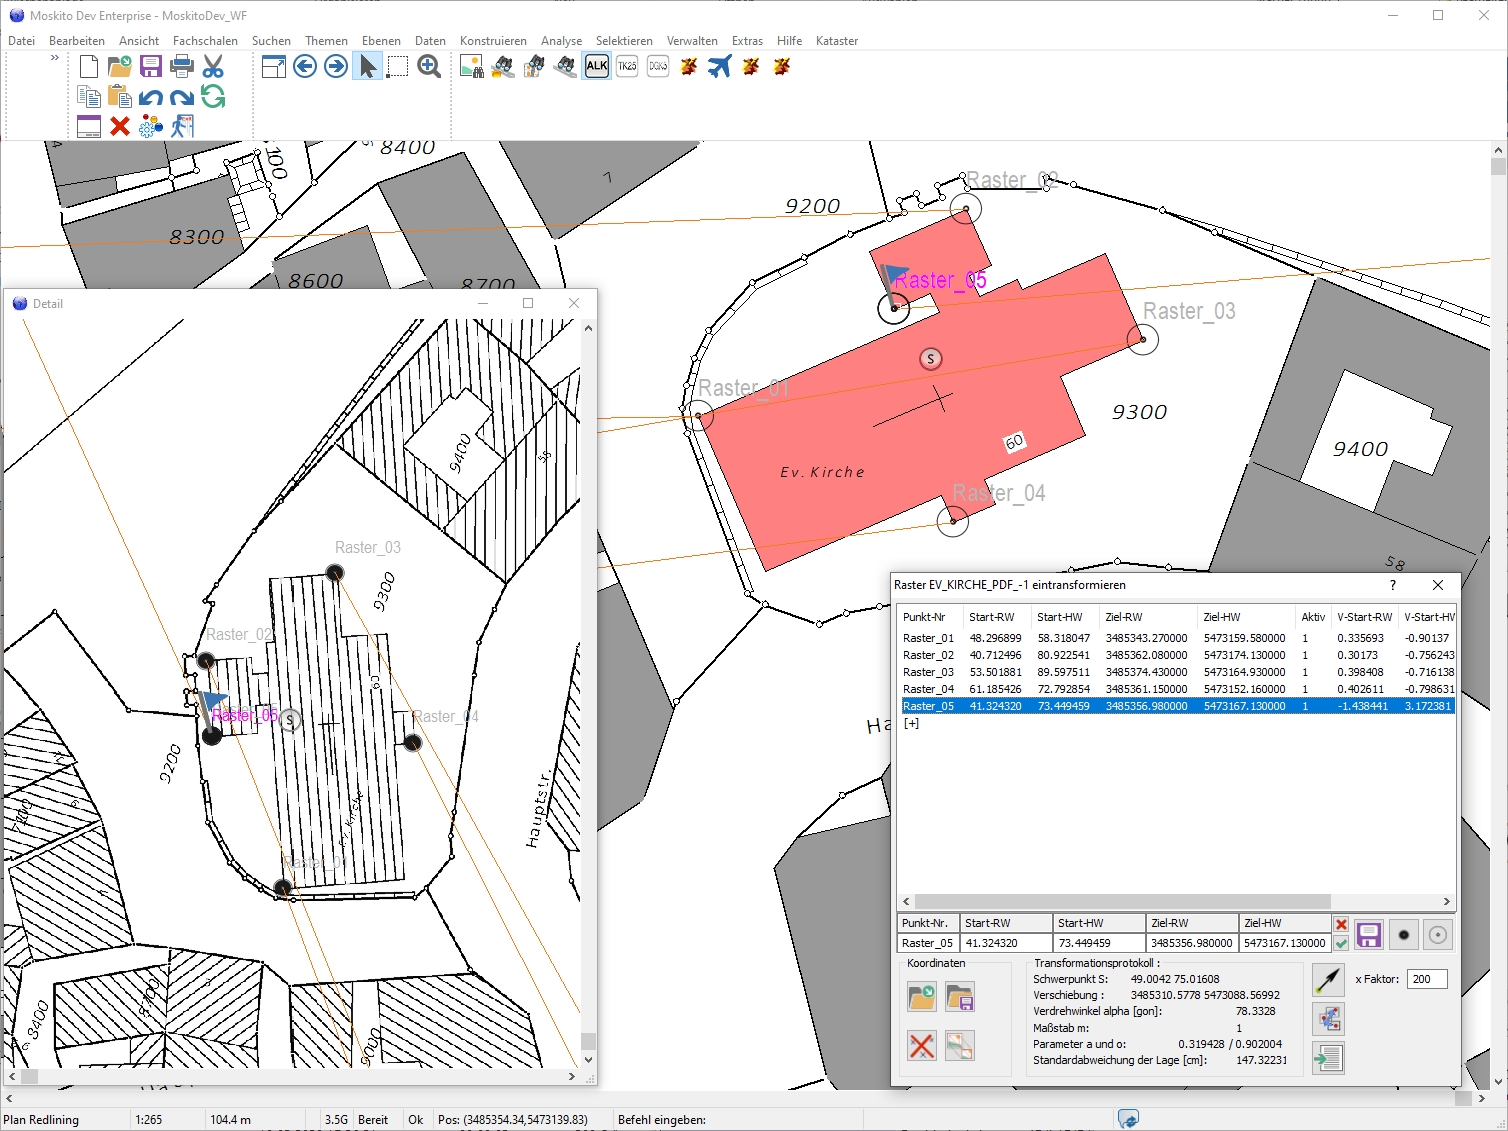Click the purple save disk icon in transformation dialog

coord(1368,935)
